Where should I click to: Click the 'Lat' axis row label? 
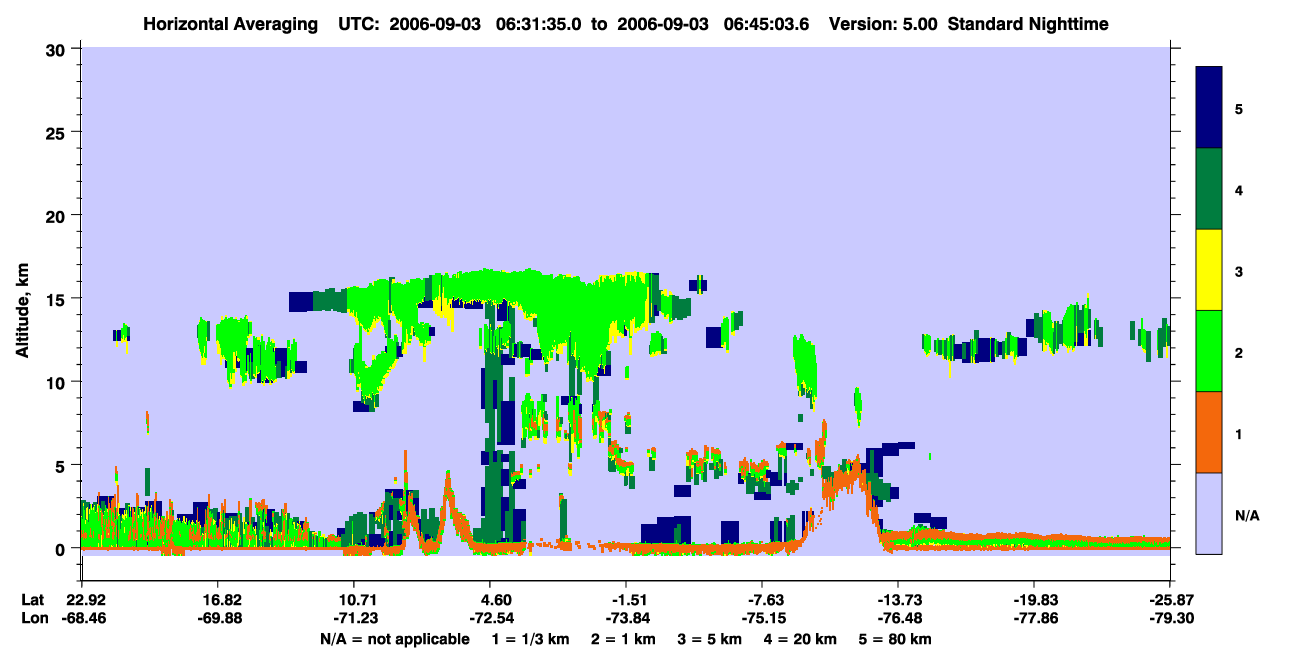point(32,600)
